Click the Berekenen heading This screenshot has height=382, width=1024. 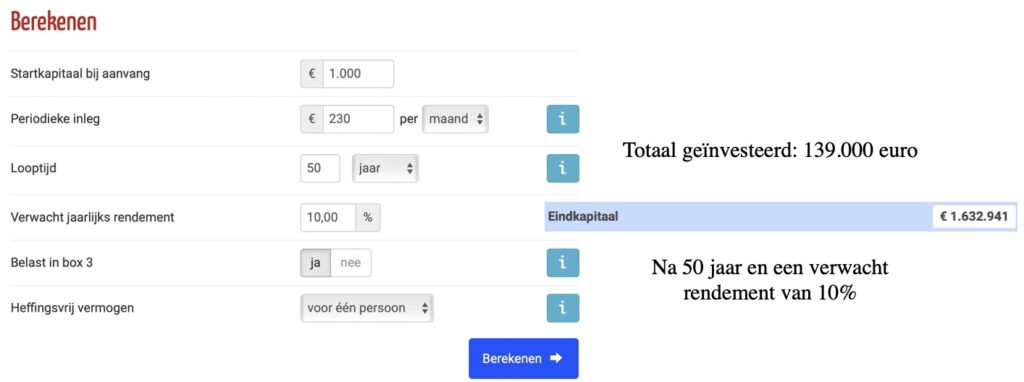click(54, 22)
